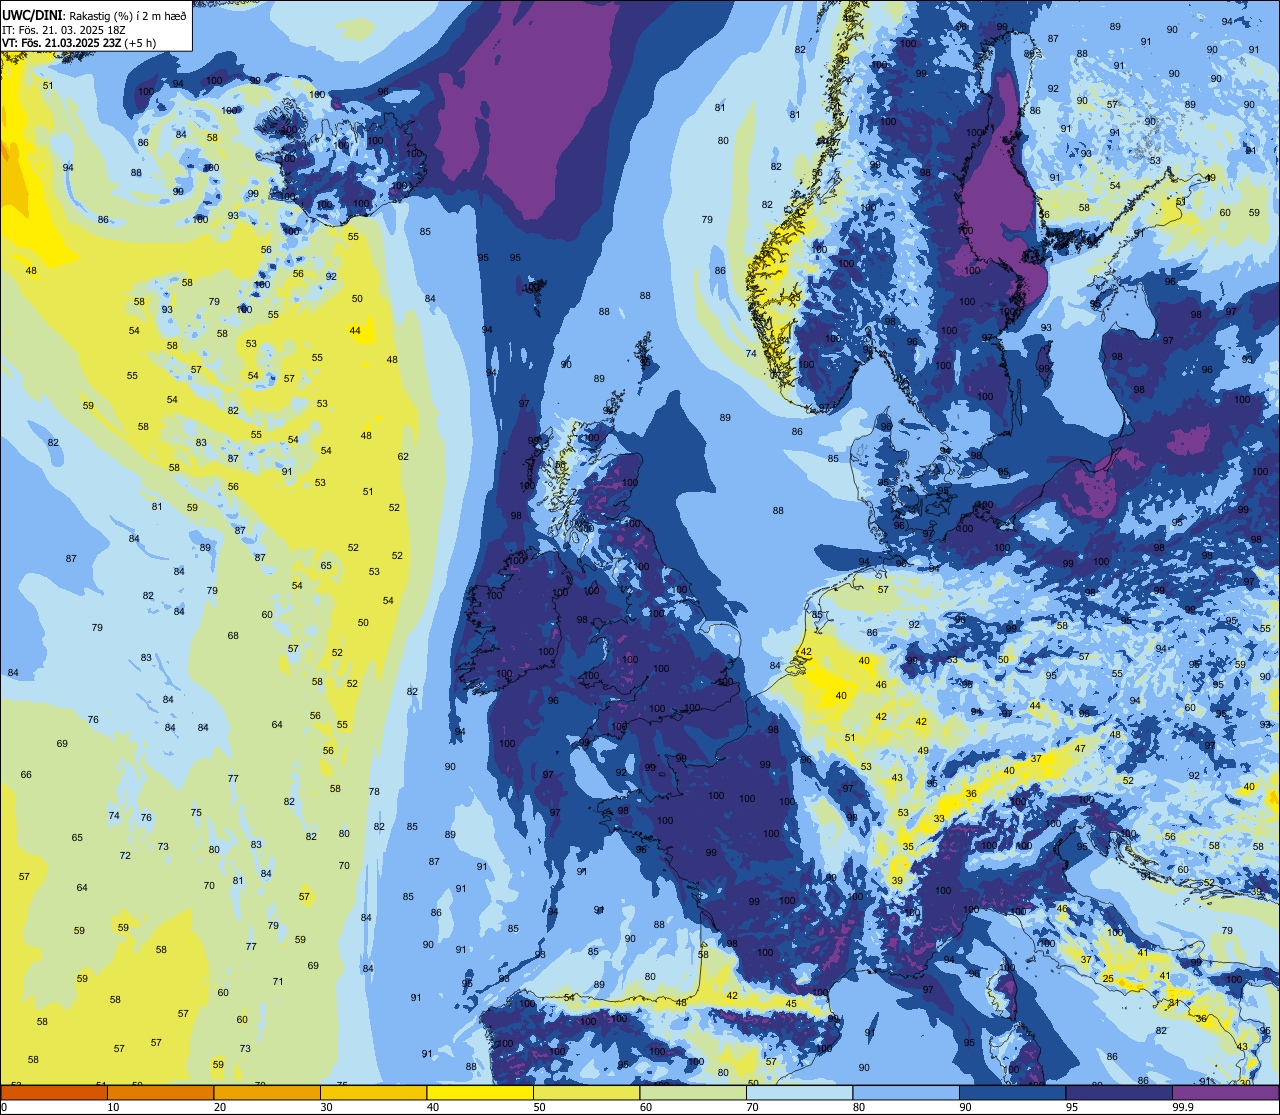Click the humidity value "66" near the map's west edge
This screenshot has height=1115, width=1280.
point(26,775)
